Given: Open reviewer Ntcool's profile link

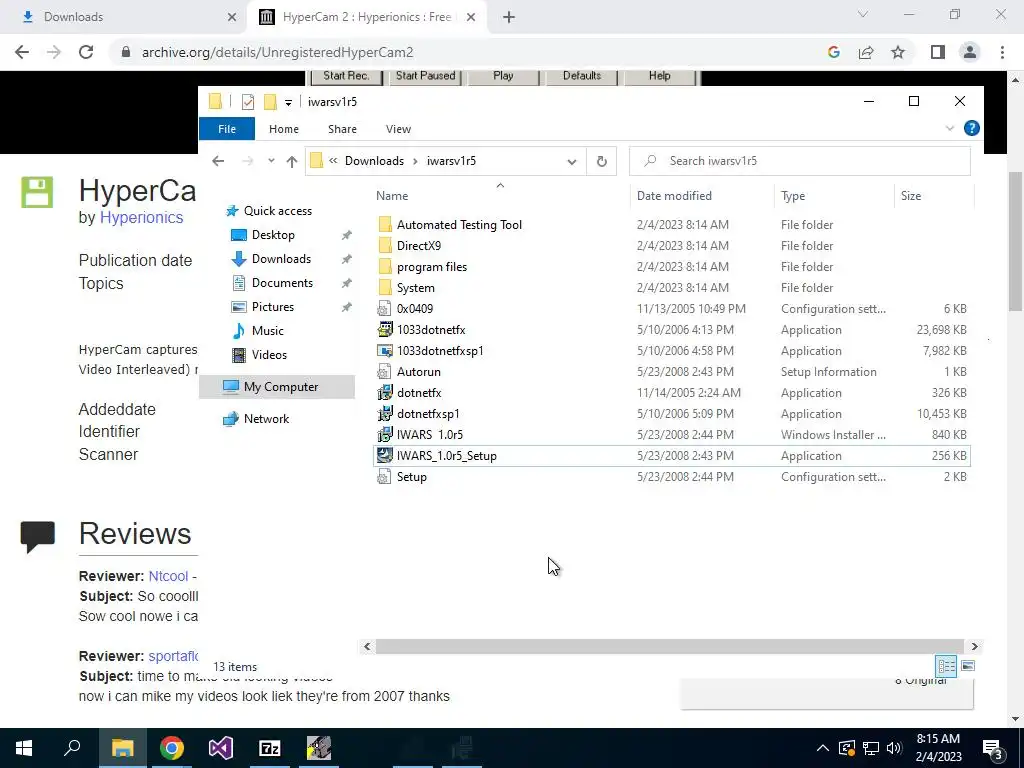Looking at the screenshot, I should [168, 576].
